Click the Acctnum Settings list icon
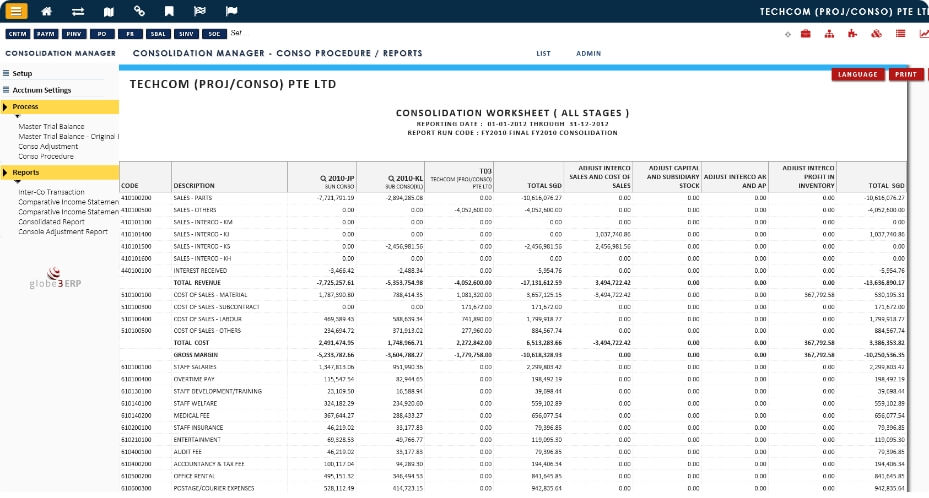 [6, 90]
